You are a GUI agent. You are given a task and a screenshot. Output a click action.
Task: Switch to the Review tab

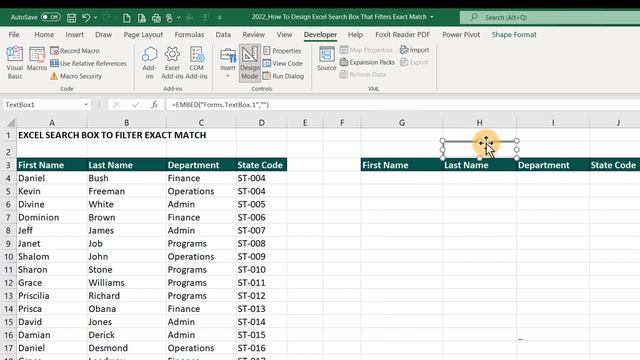(253, 35)
